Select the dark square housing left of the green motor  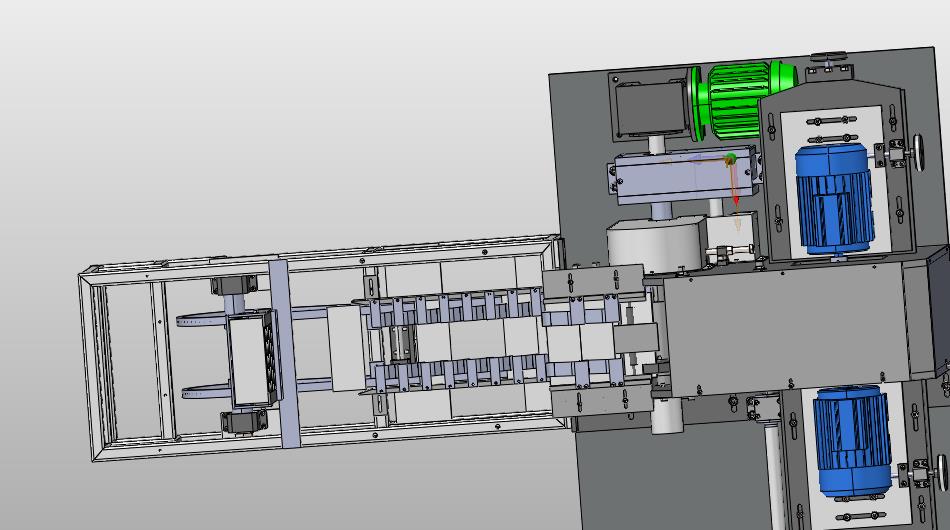click(651, 108)
